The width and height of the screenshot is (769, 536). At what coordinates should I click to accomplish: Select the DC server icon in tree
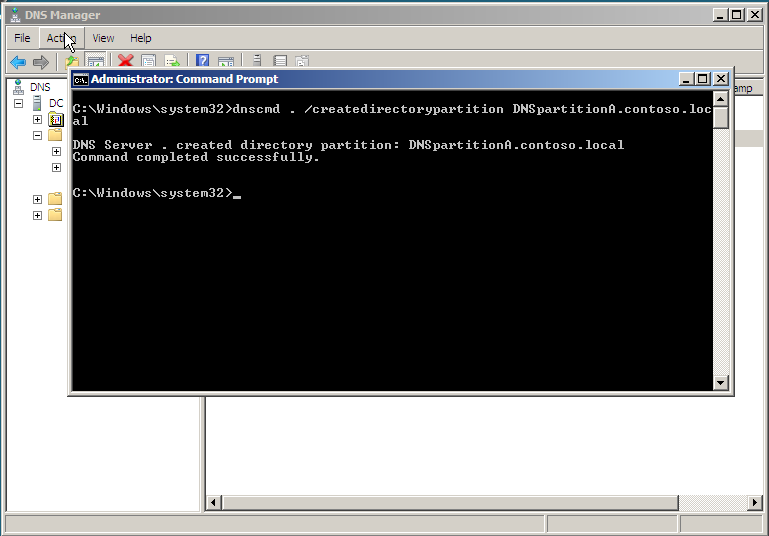[x=37, y=103]
